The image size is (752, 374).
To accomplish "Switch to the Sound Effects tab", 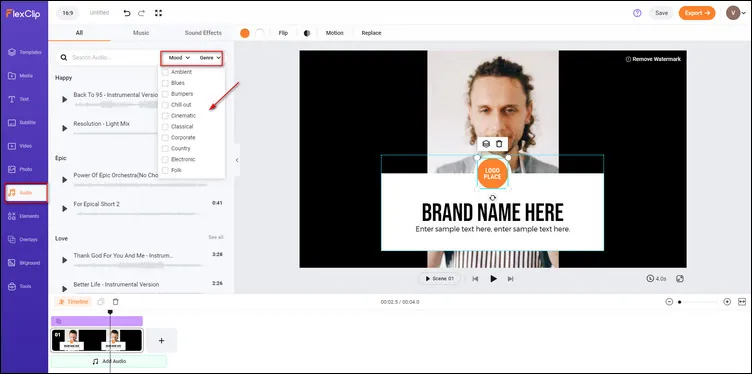I will tap(203, 33).
